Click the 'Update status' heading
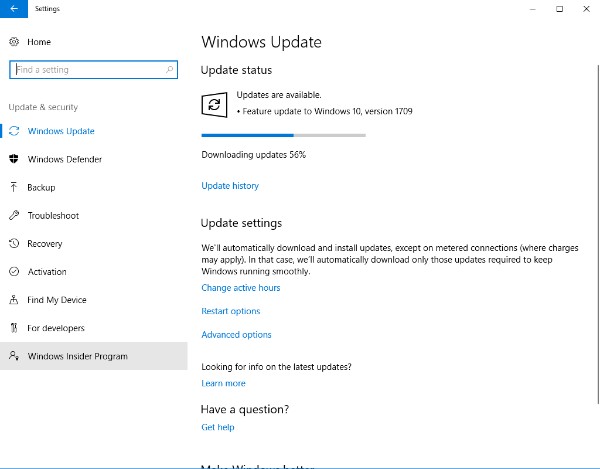 tap(236, 70)
